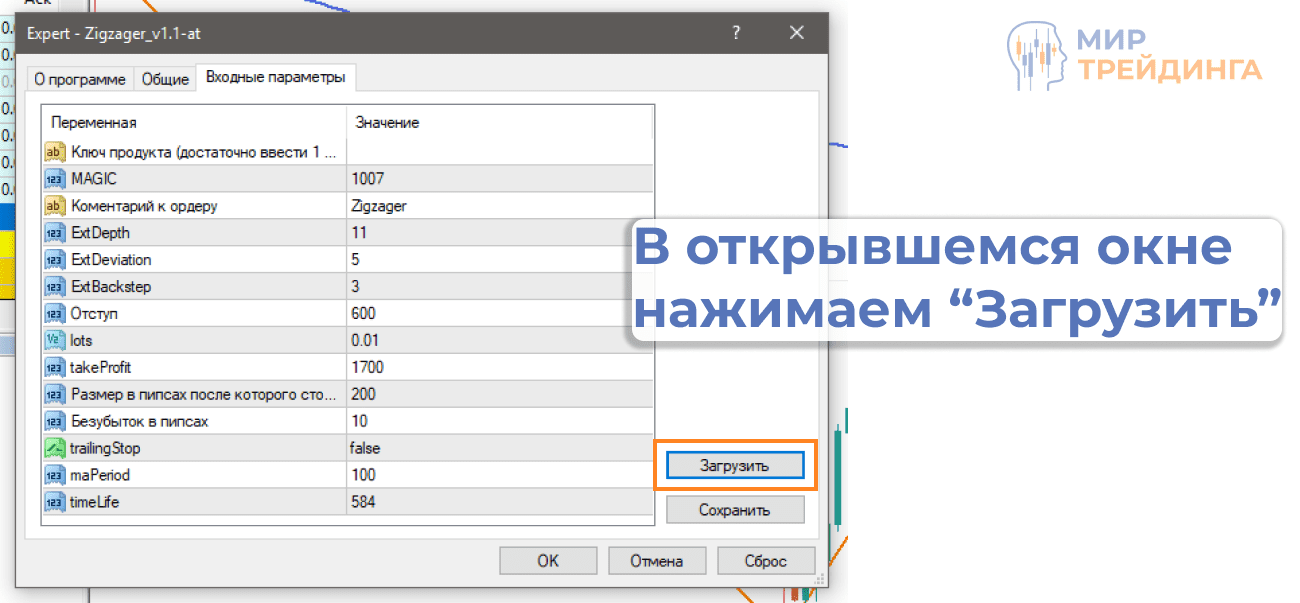Confirm settings with the OK button
The height and width of the screenshot is (603, 1300).
(548, 560)
